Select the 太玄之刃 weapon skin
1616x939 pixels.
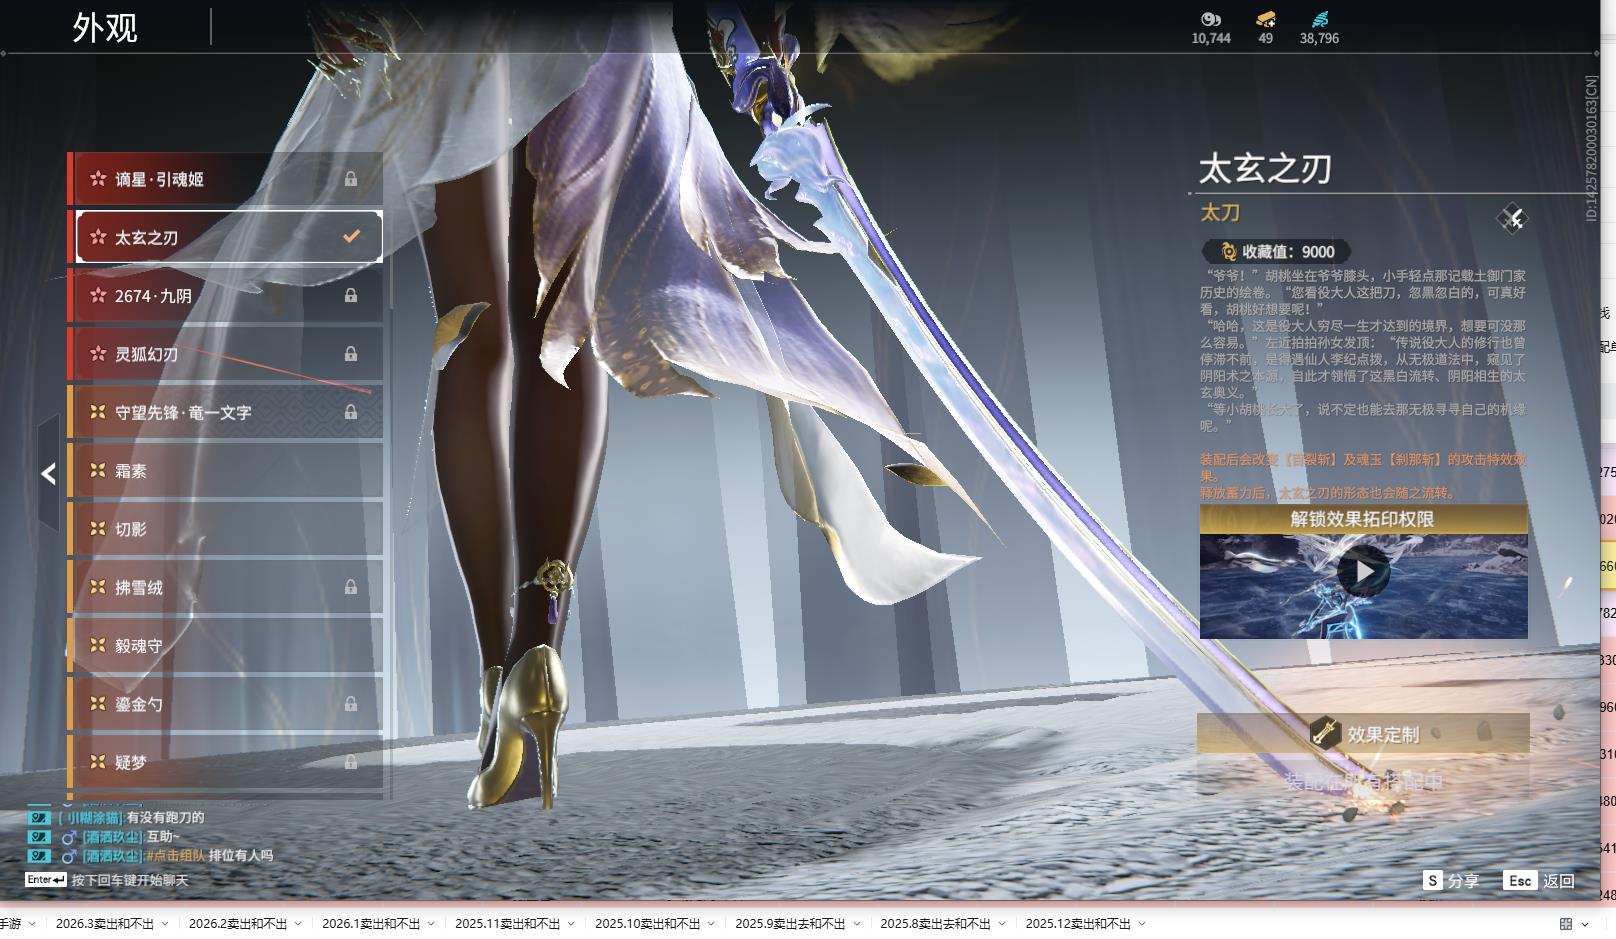(x=229, y=237)
